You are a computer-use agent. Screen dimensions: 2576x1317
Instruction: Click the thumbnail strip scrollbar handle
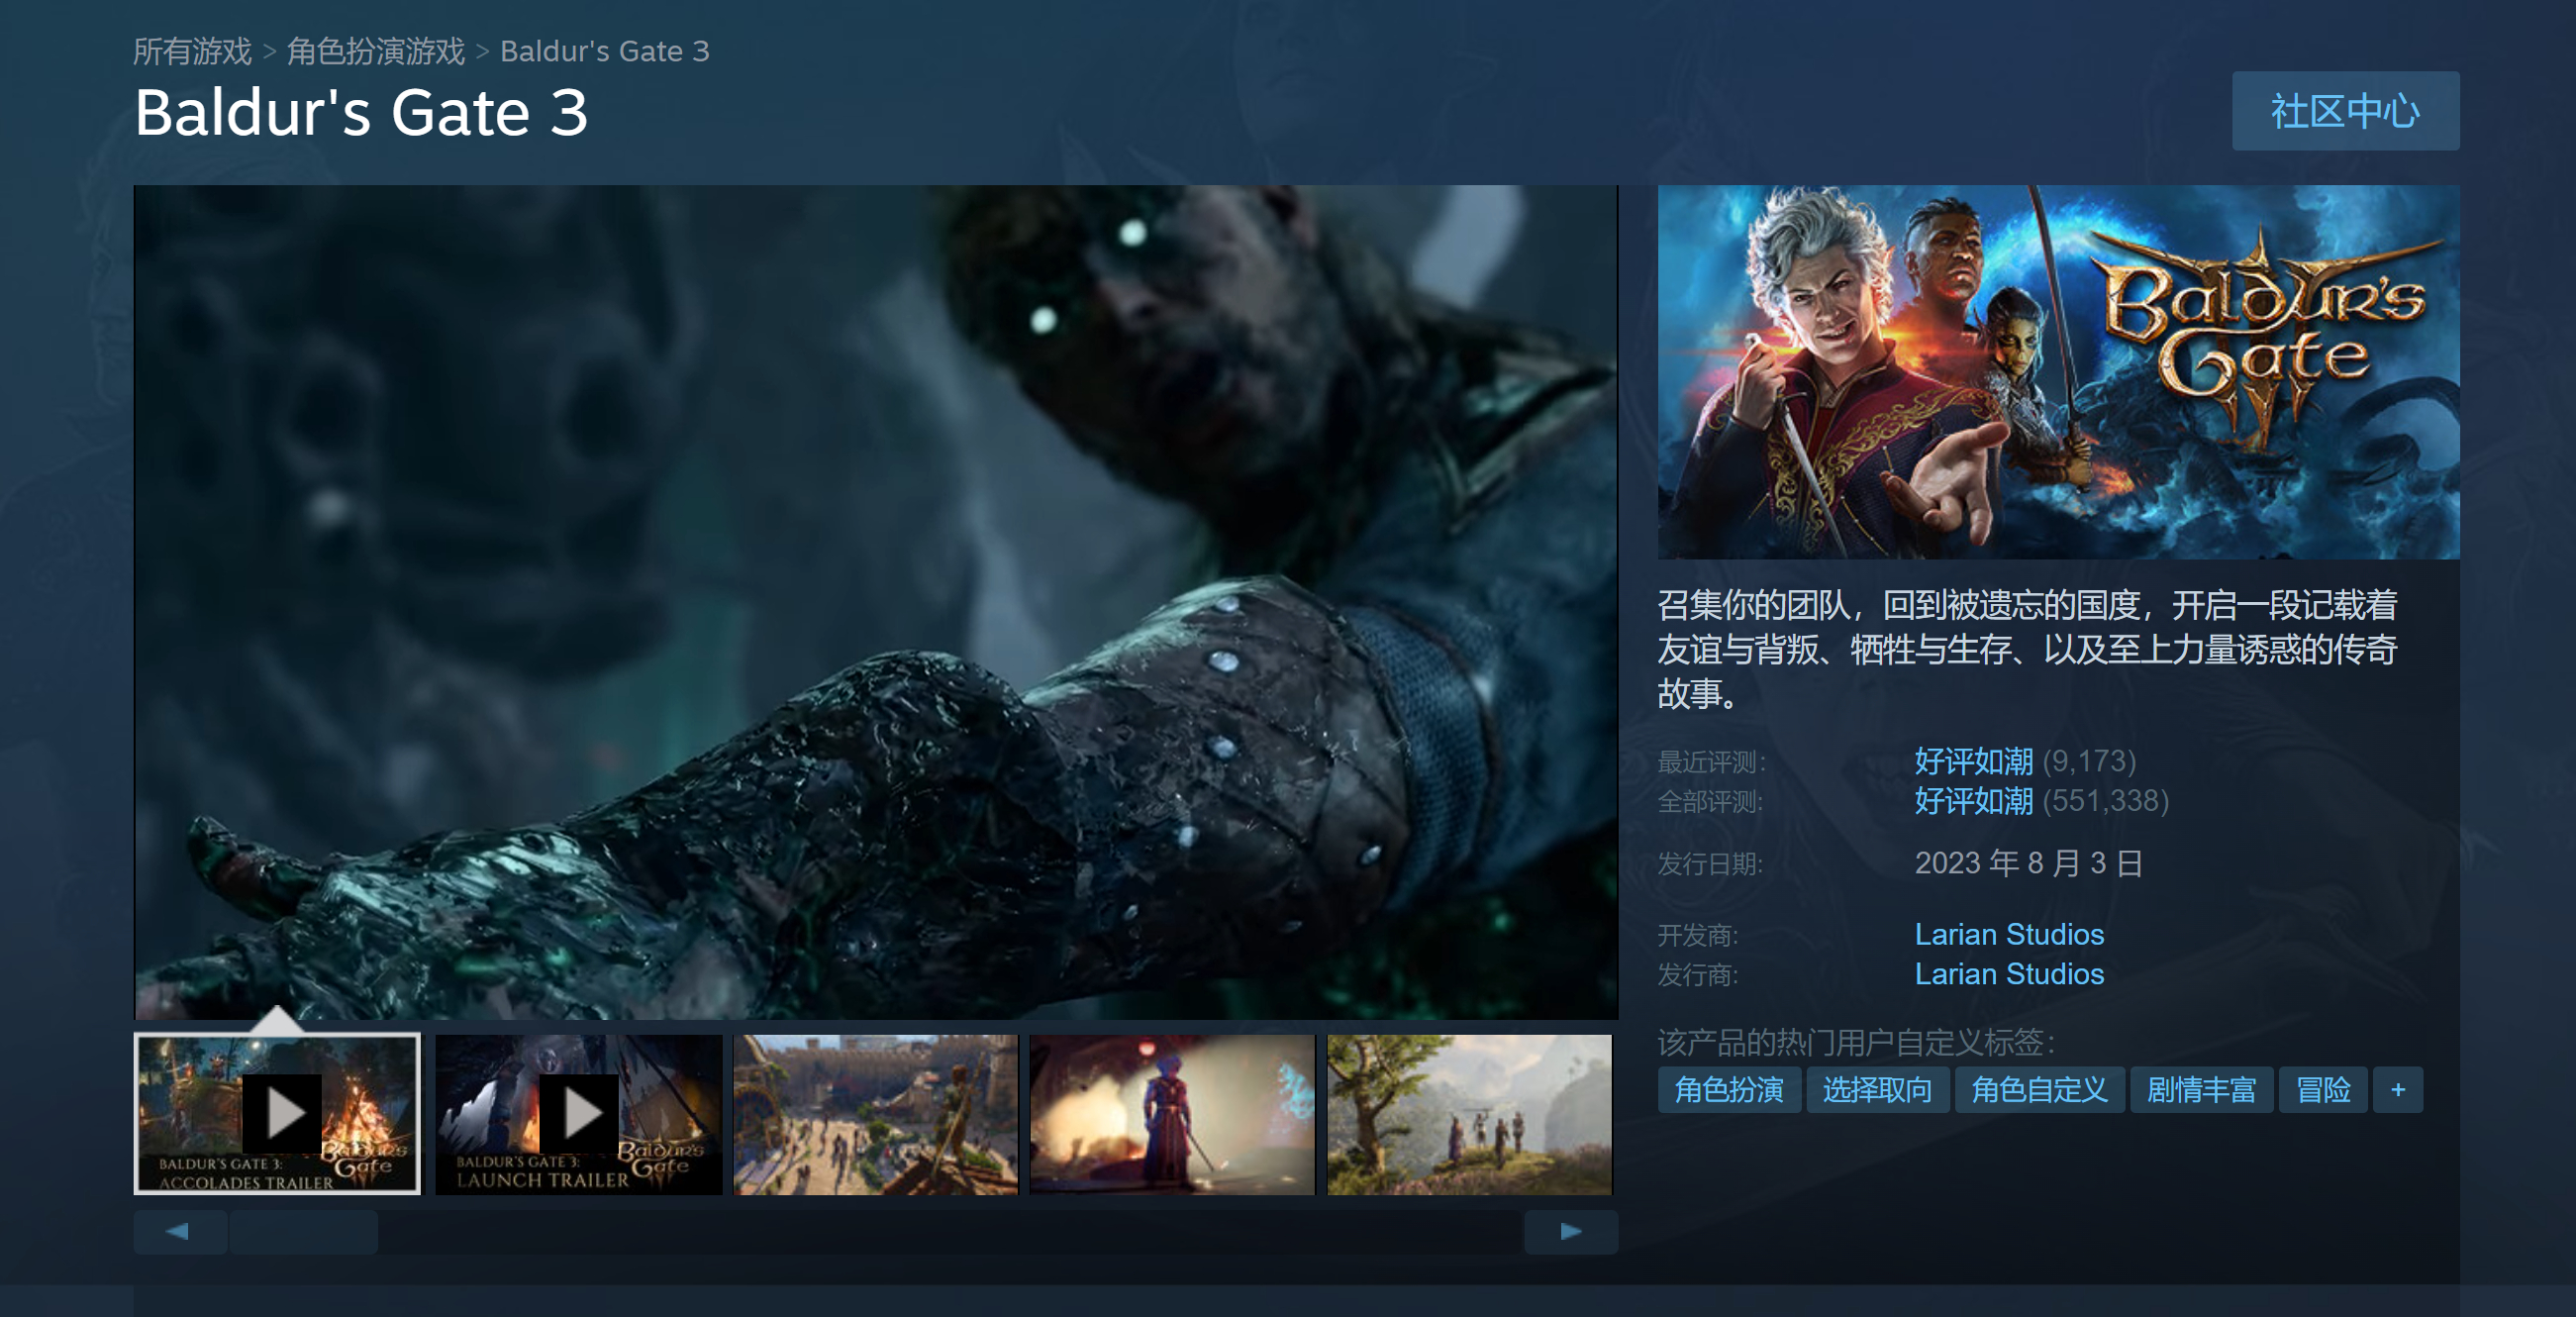pos(304,1231)
